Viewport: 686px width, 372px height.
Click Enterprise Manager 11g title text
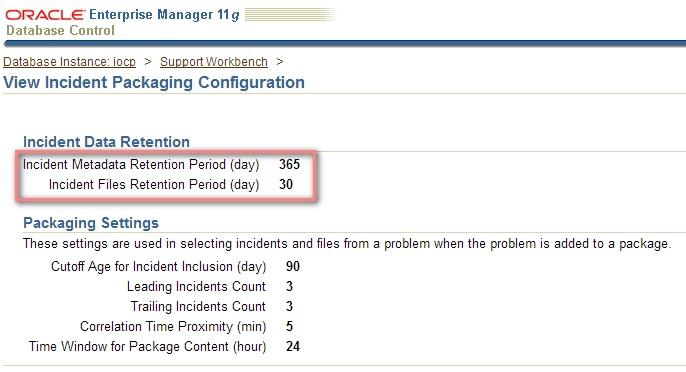point(164,14)
